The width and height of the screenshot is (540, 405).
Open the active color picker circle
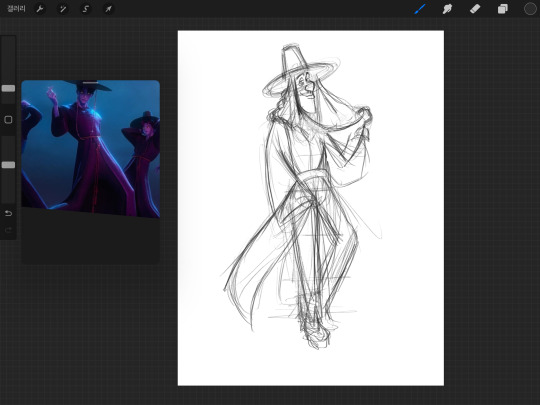pos(530,9)
